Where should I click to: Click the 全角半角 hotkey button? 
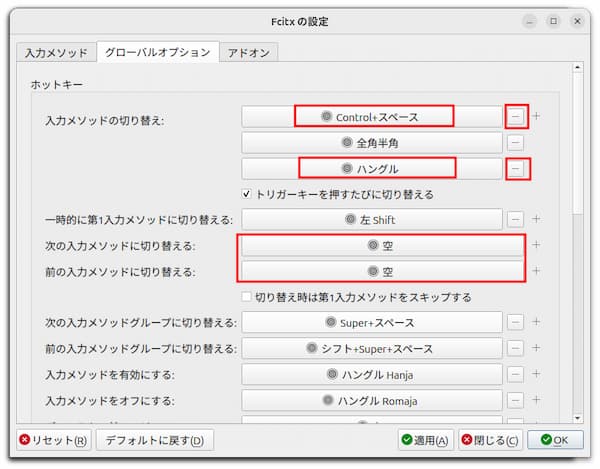click(372, 143)
